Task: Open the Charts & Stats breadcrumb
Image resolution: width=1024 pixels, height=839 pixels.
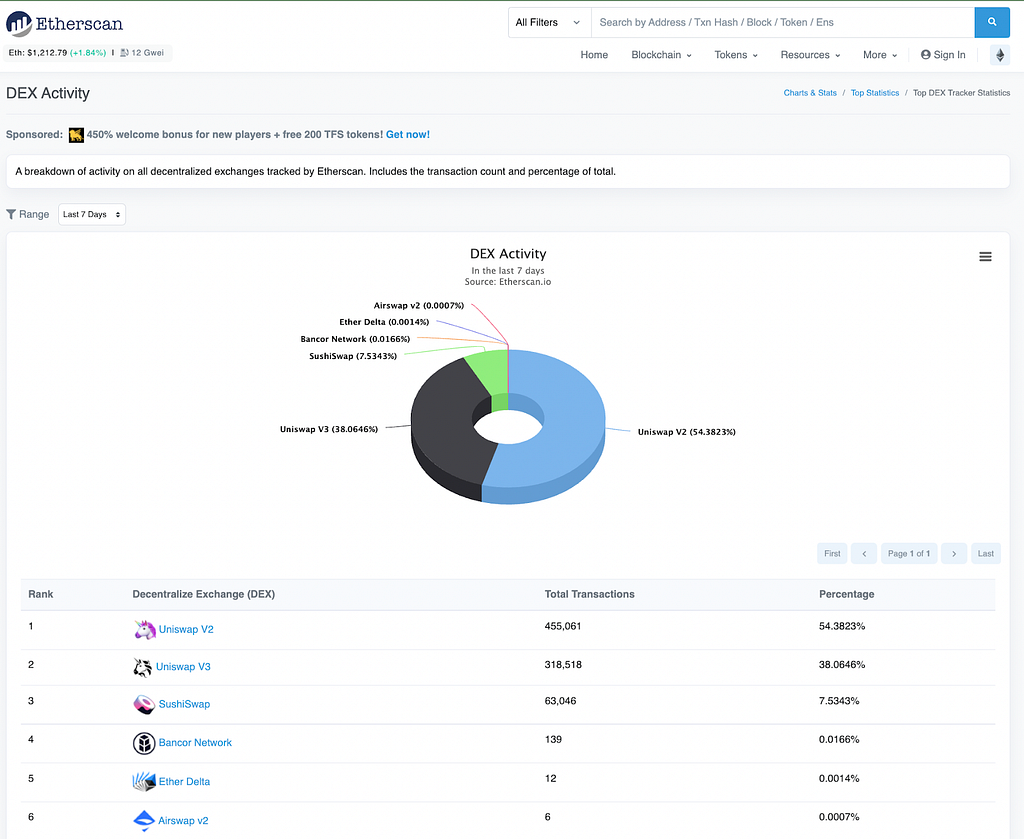Action: [x=810, y=93]
